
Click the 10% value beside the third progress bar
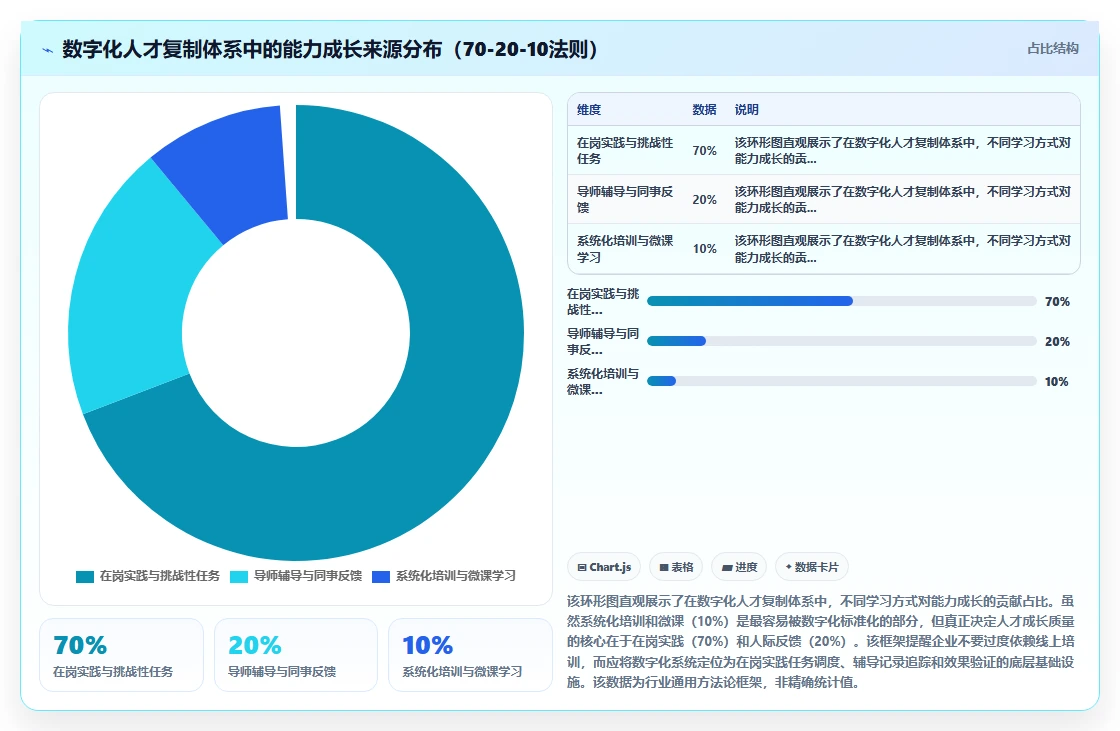[1056, 382]
